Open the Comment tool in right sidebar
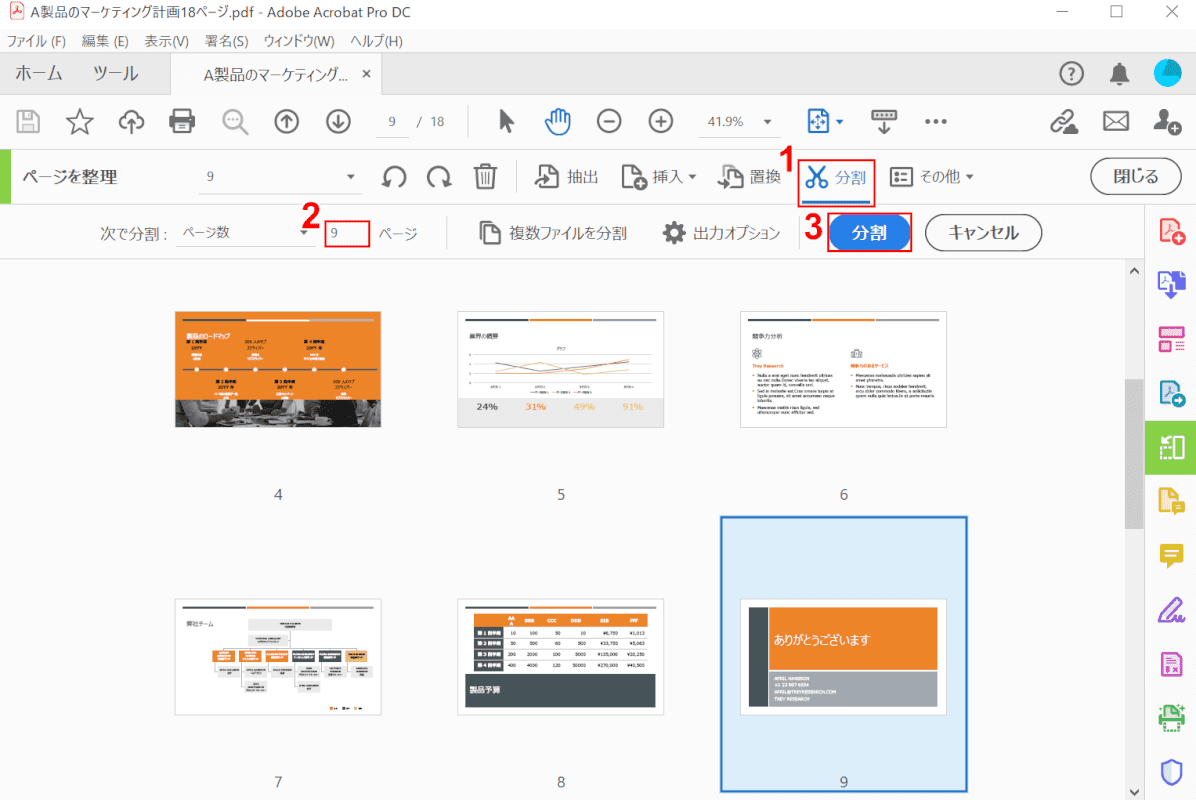The image size is (1196, 800). point(1172,554)
